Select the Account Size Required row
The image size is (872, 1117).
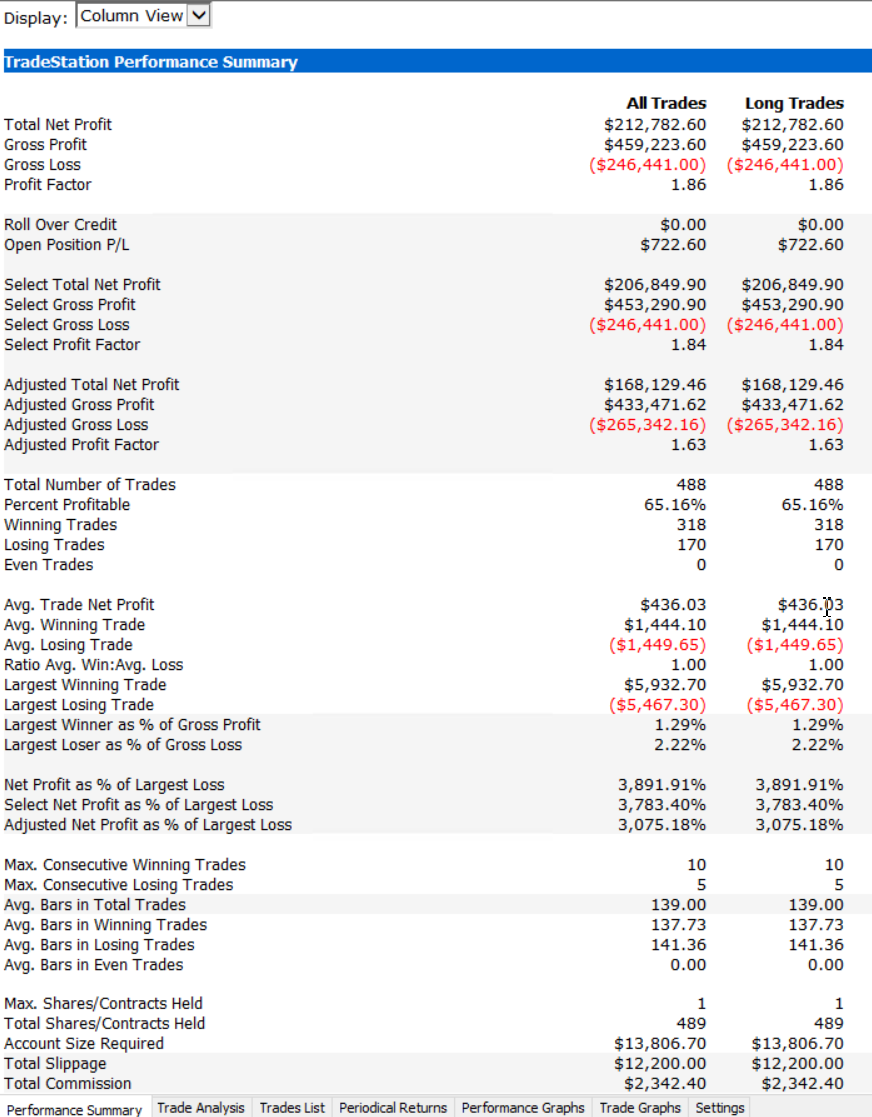(437, 1044)
